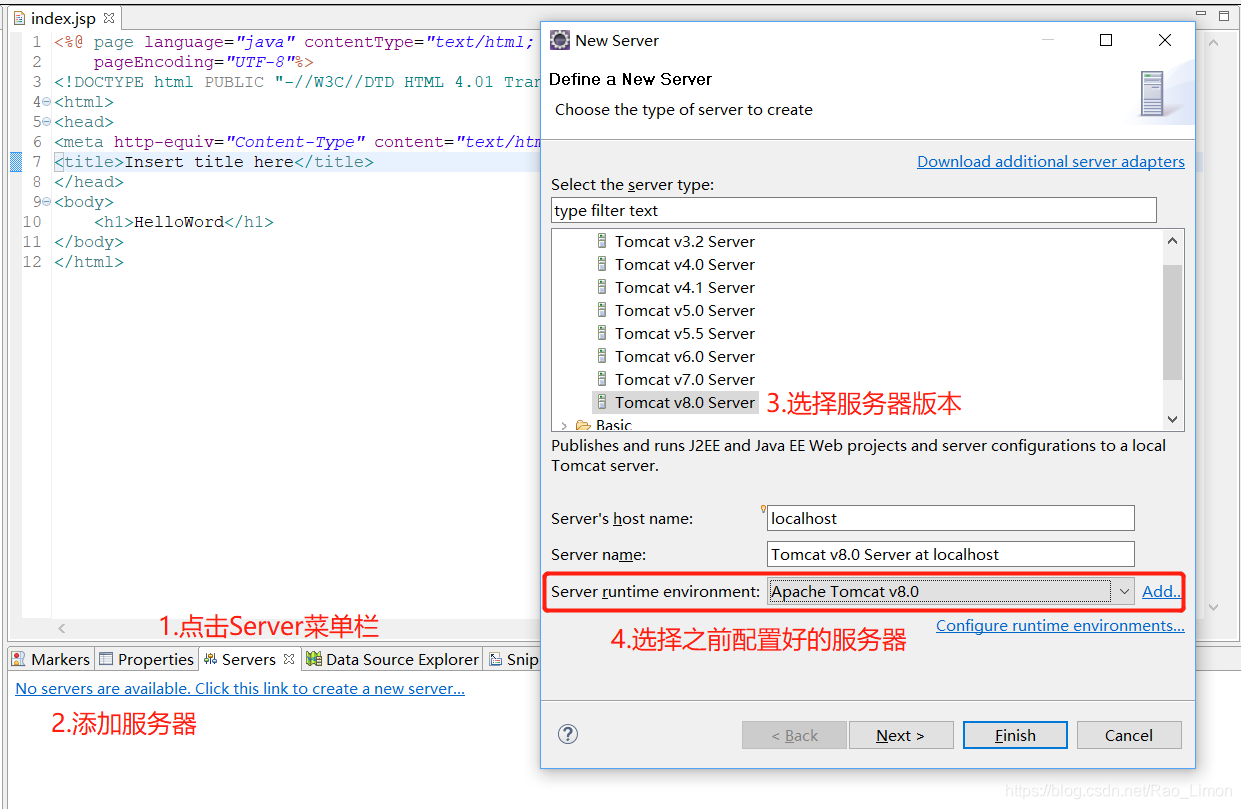Image resolution: width=1241 pixels, height=809 pixels.
Task: Maximize the New Server dialog
Action: [1106, 40]
